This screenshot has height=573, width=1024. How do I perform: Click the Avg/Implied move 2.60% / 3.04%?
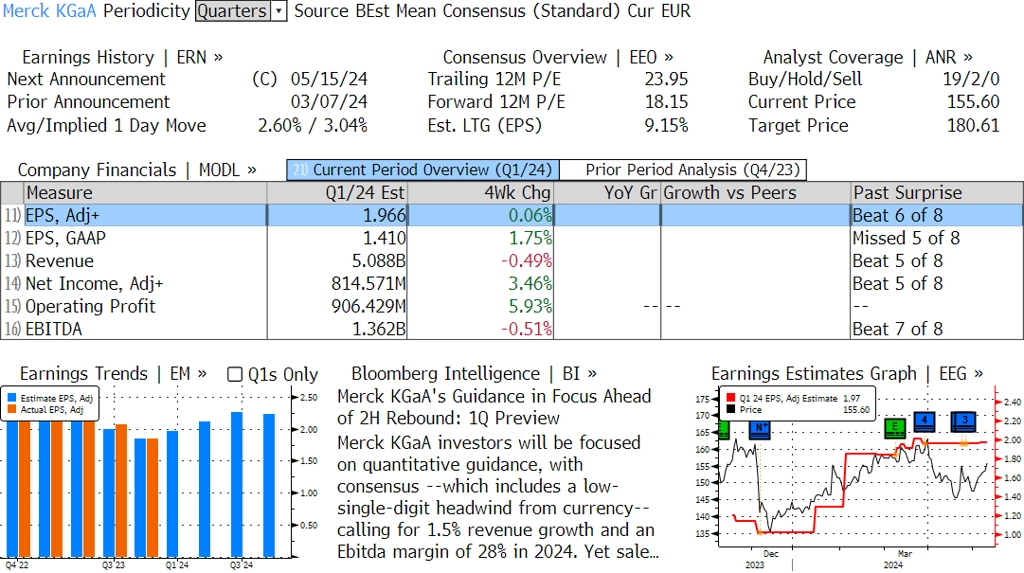[x=313, y=125]
